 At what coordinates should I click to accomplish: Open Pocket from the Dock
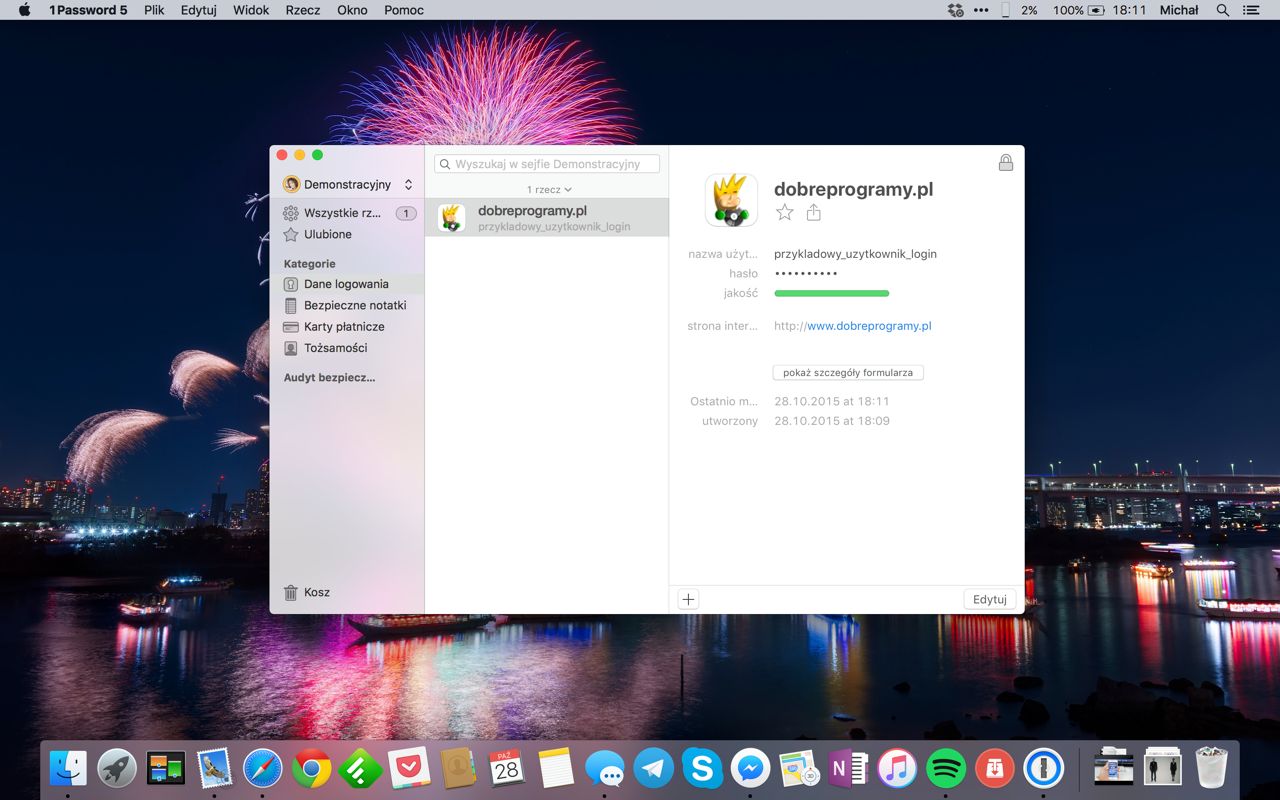click(409, 768)
